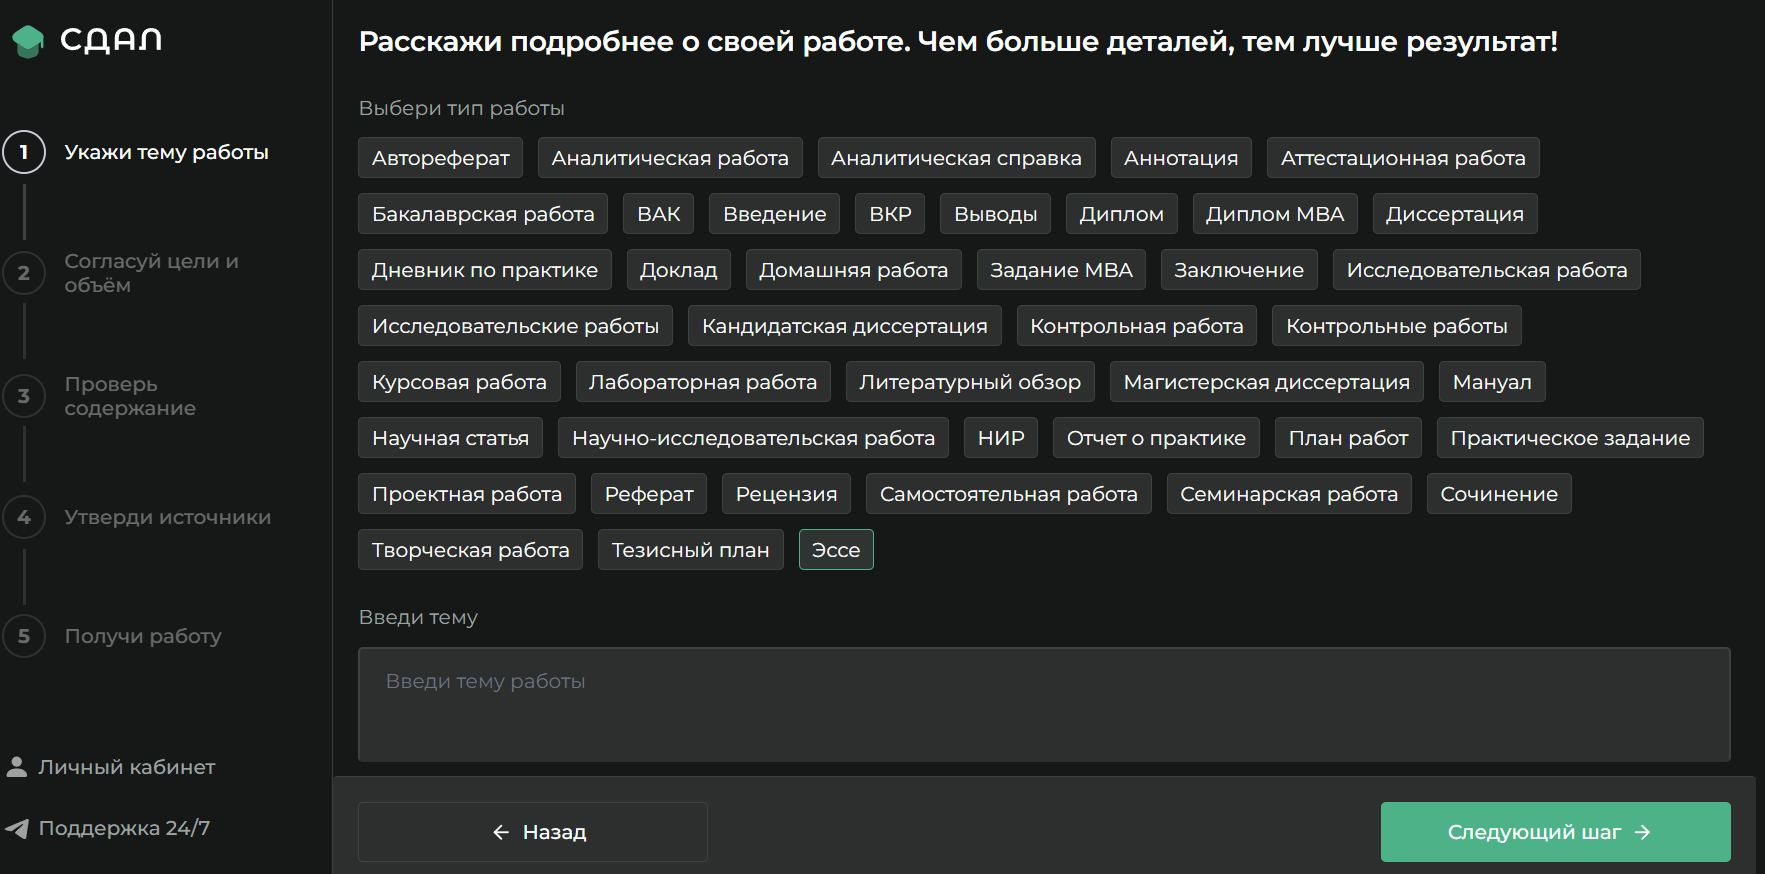The height and width of the screenshot is (874, 1765).
Task: Select the ВАК chip
Action: [x=658, y=214]
